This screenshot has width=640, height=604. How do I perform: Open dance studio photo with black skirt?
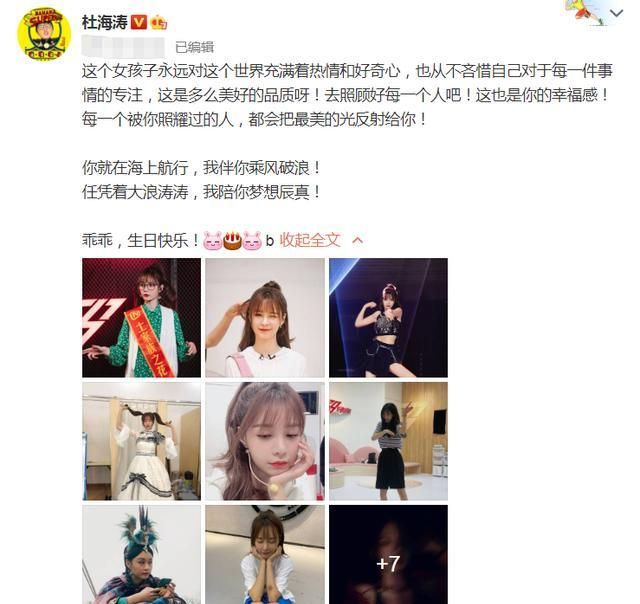(389, 441)
